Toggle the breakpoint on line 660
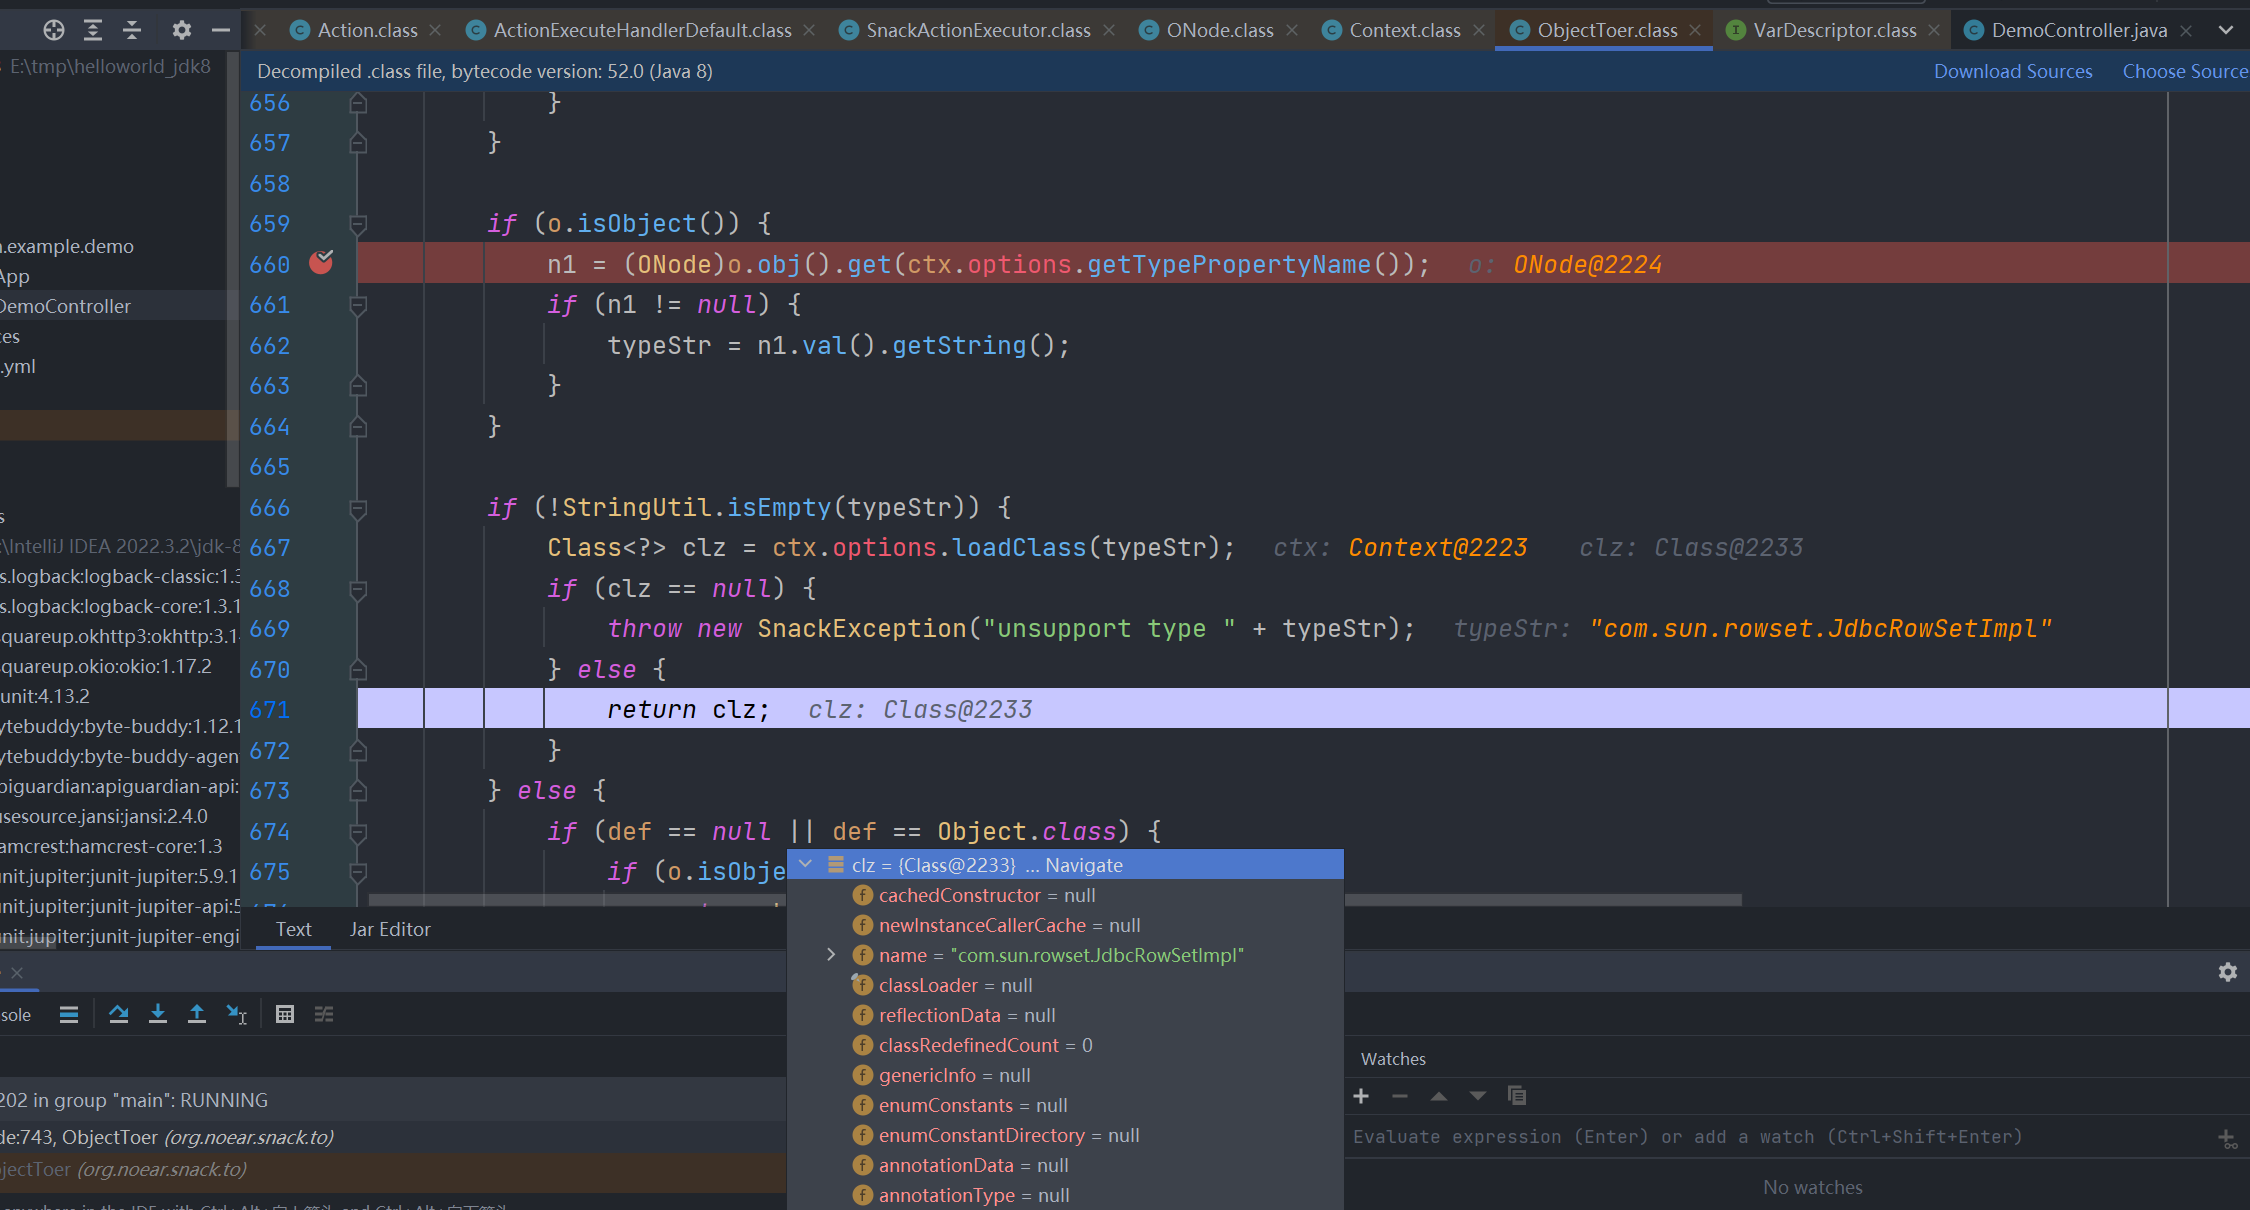 pos(321,263)
